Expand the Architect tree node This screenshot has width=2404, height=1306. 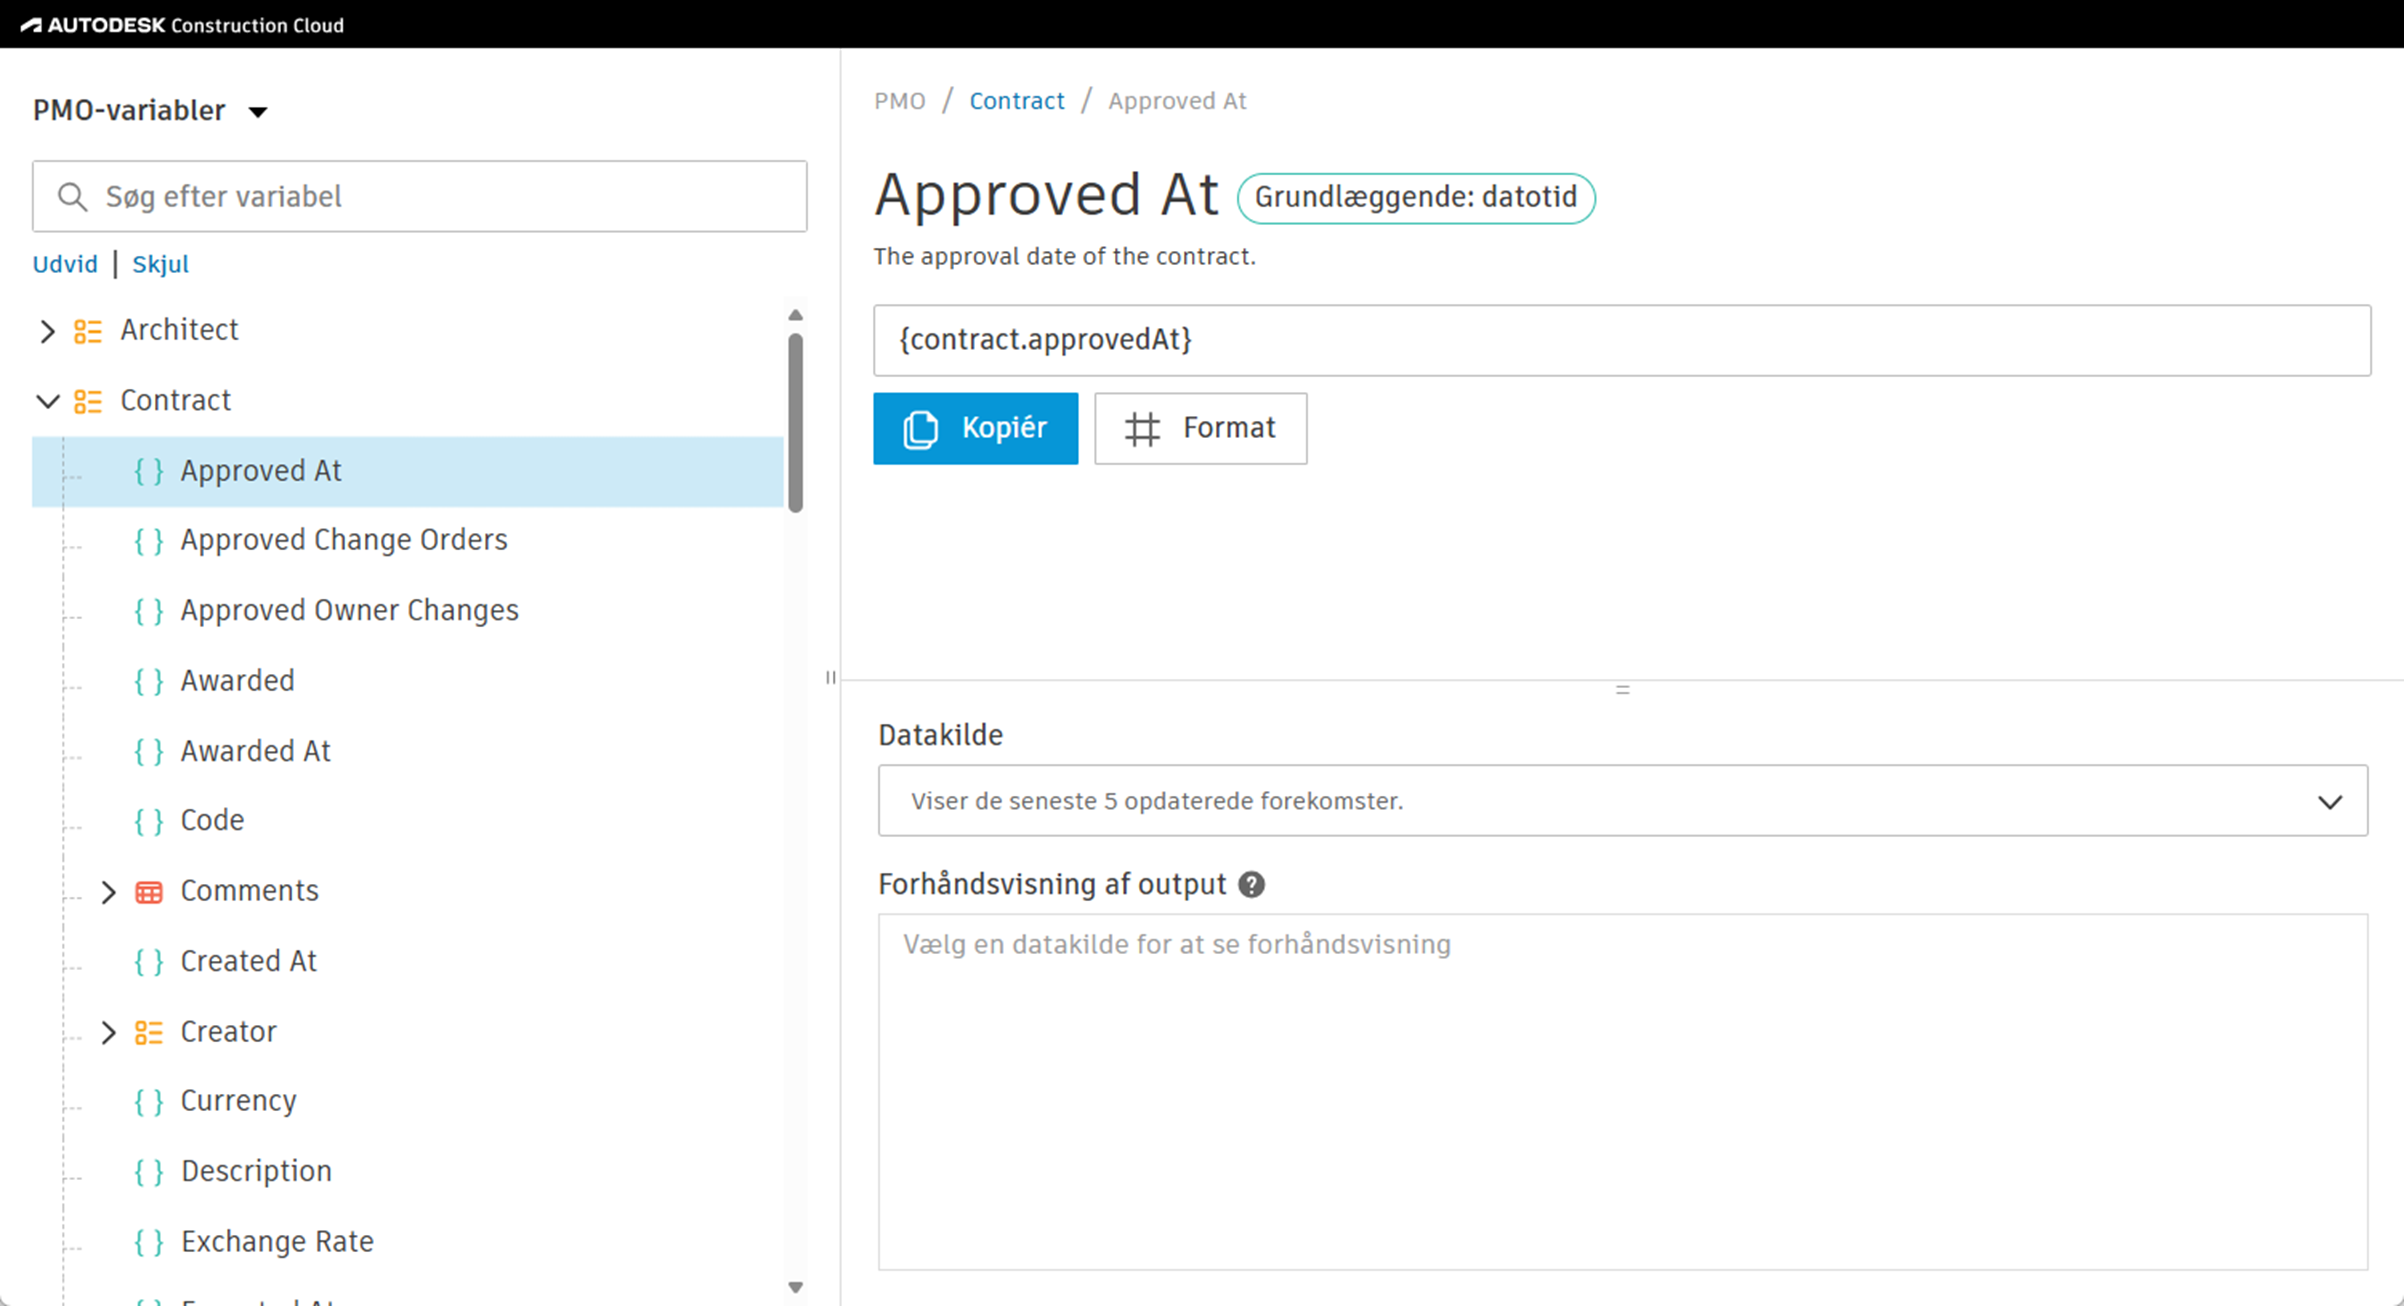pyautogui.click(x=47, y=331)
